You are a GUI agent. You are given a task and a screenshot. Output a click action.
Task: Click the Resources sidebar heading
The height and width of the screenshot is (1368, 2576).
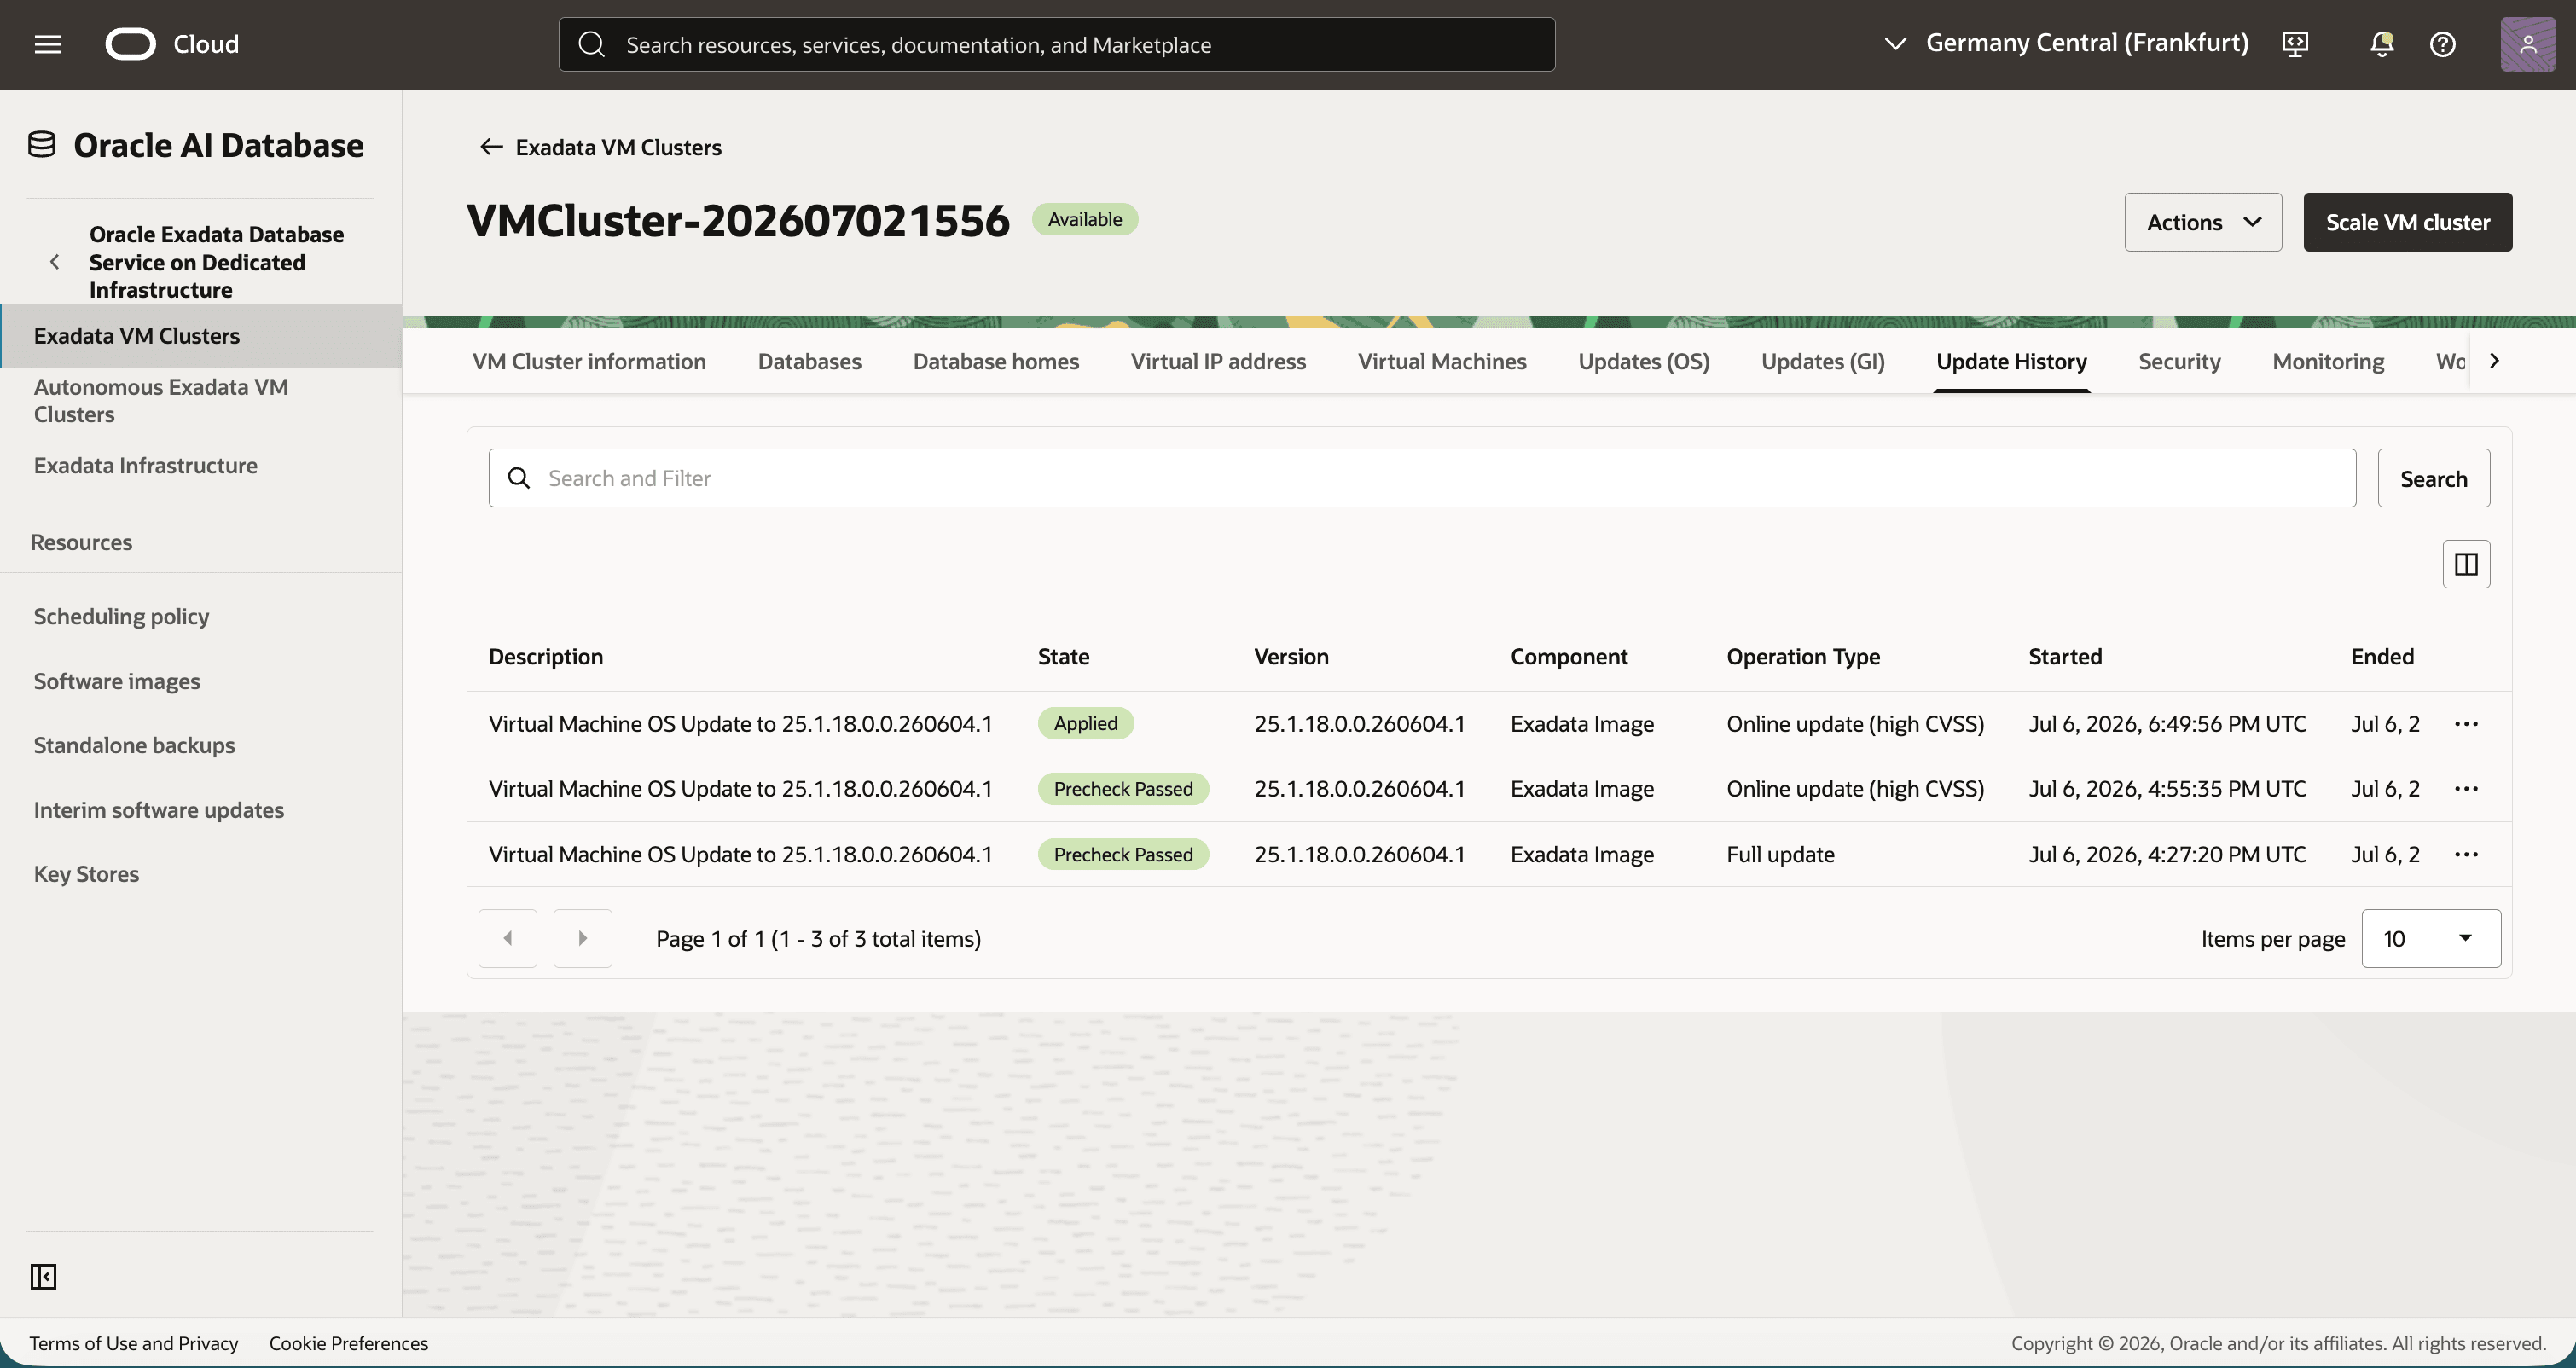click(x=81, y=542)
